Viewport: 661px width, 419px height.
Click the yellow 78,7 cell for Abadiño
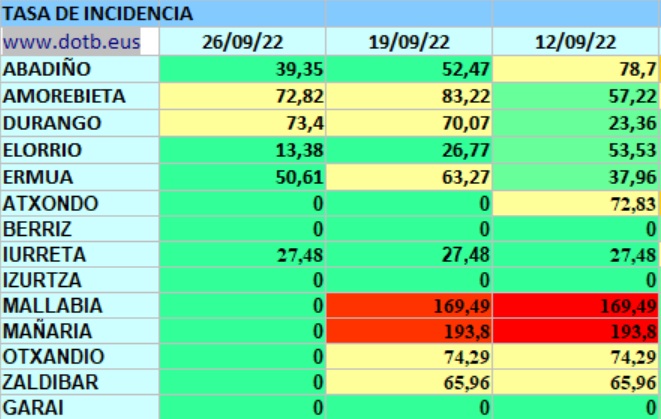click(x=575, y=70)
